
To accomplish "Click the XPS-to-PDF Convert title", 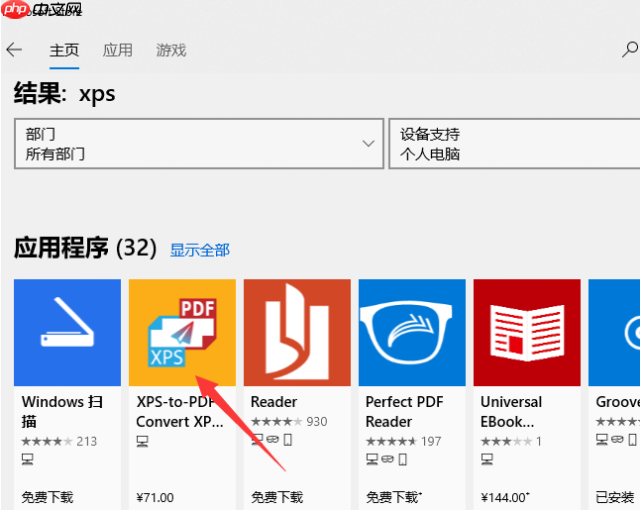I will click(180, 411).
